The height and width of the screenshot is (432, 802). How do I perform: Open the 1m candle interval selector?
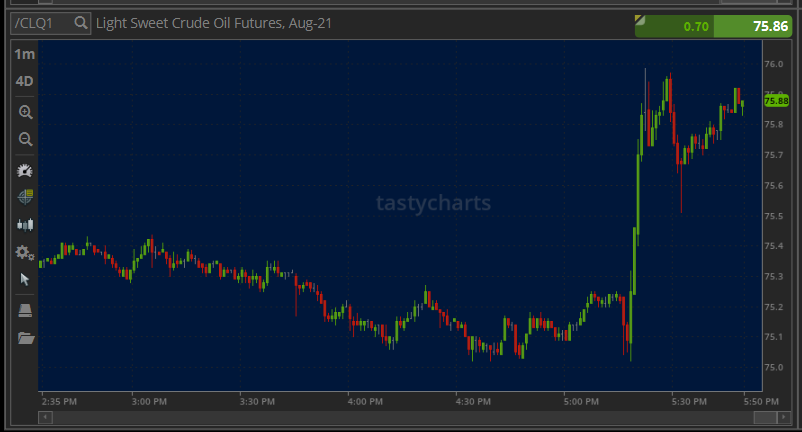click(24, 54)
